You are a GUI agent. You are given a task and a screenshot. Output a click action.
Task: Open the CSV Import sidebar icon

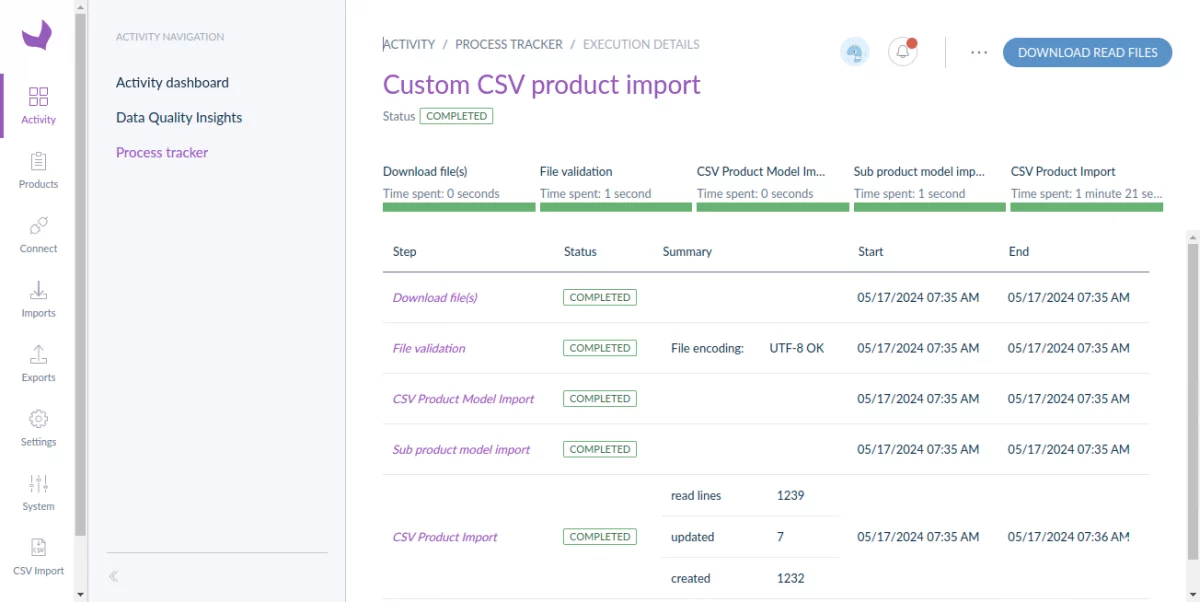pyautogui.click(x=38, y=555)
